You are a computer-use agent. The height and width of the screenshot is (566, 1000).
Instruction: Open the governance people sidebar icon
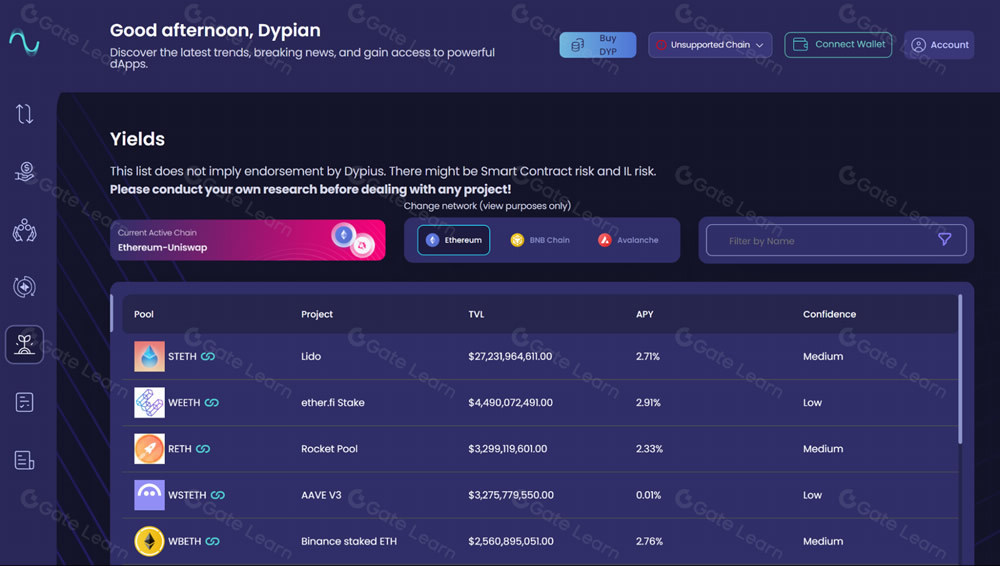pyautogui.click(x=24, y=230)
